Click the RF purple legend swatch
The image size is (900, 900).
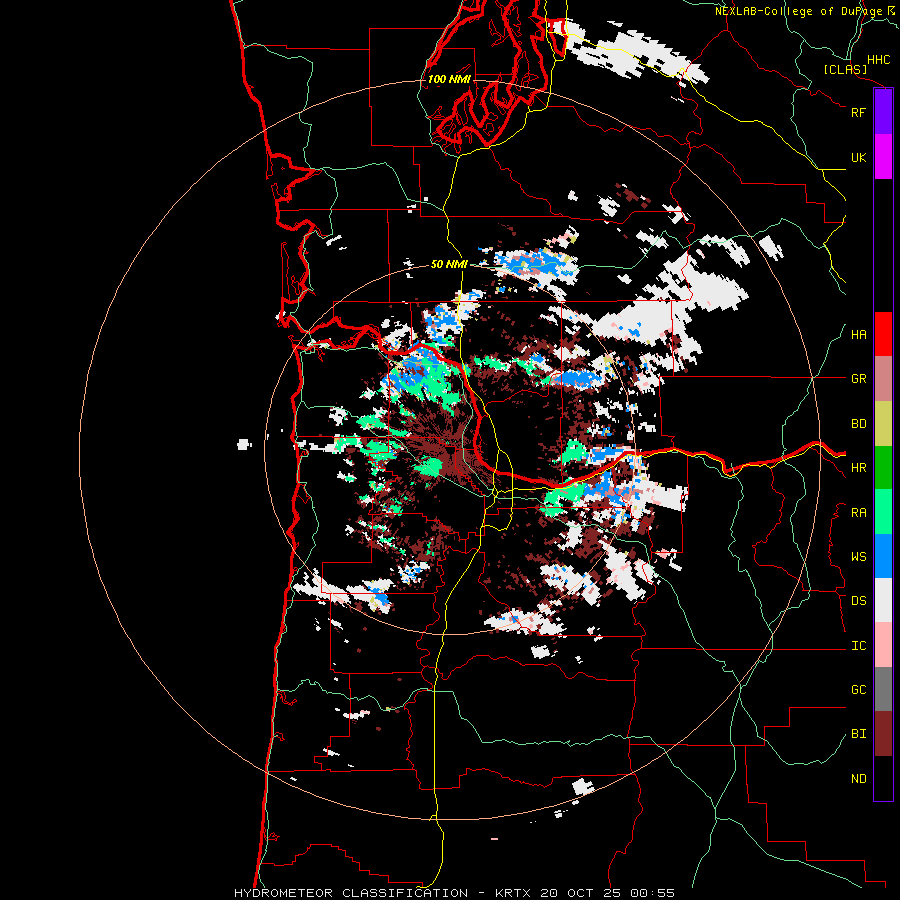[883, 112]
